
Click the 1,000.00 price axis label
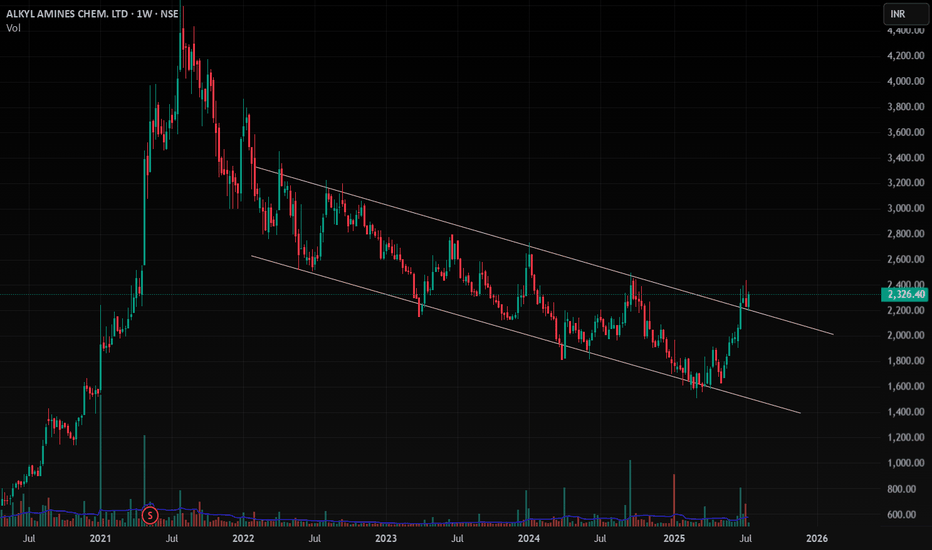tap(906, 463)
